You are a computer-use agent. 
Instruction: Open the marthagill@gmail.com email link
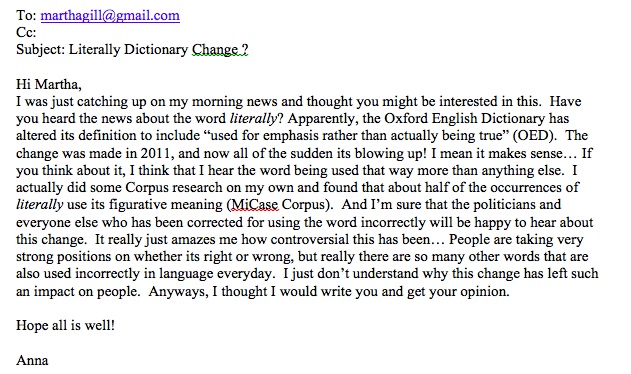click(x=110, y=15)
